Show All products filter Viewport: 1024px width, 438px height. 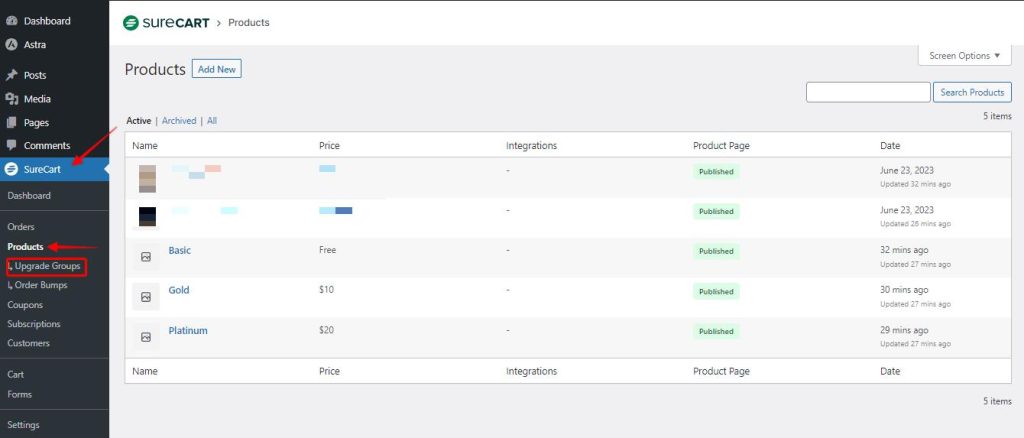coord(212,121)
